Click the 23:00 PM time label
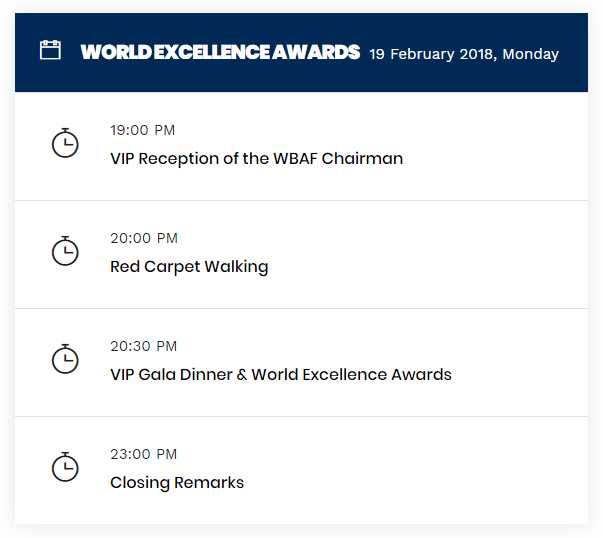 click(143, 455)
